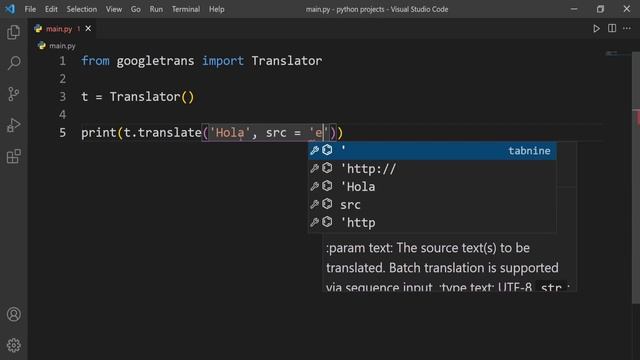Open the Run and Debug view

click(x=13, y=125)
